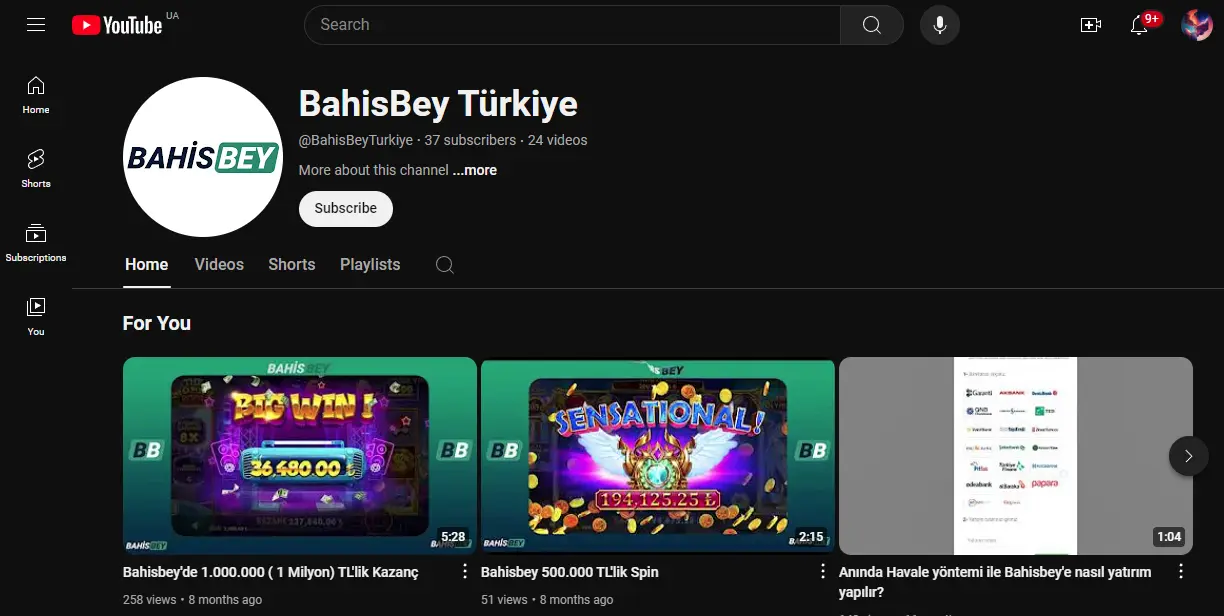The width and height of the screenshot is (1224, 616).
Task: Open You in sidebar
Action: pyautogui.click(x=36, y=317)
